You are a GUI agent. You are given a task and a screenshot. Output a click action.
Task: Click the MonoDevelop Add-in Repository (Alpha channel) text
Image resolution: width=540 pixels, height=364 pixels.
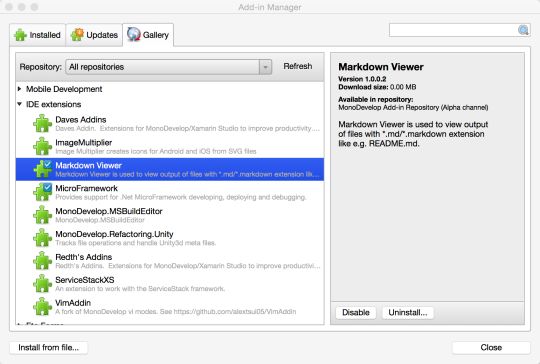click(x=413, y=107)
